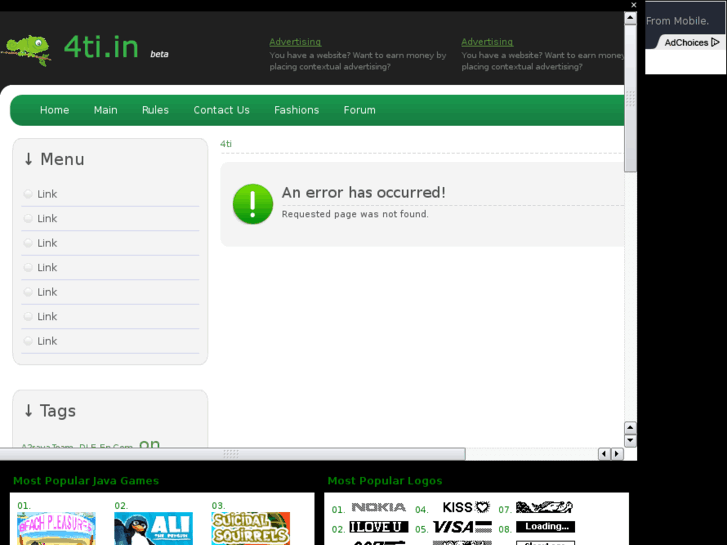The height and width of the screenshot is (545, 727).
Task: Go to the Main page tab
Action: tap(105, 110)
